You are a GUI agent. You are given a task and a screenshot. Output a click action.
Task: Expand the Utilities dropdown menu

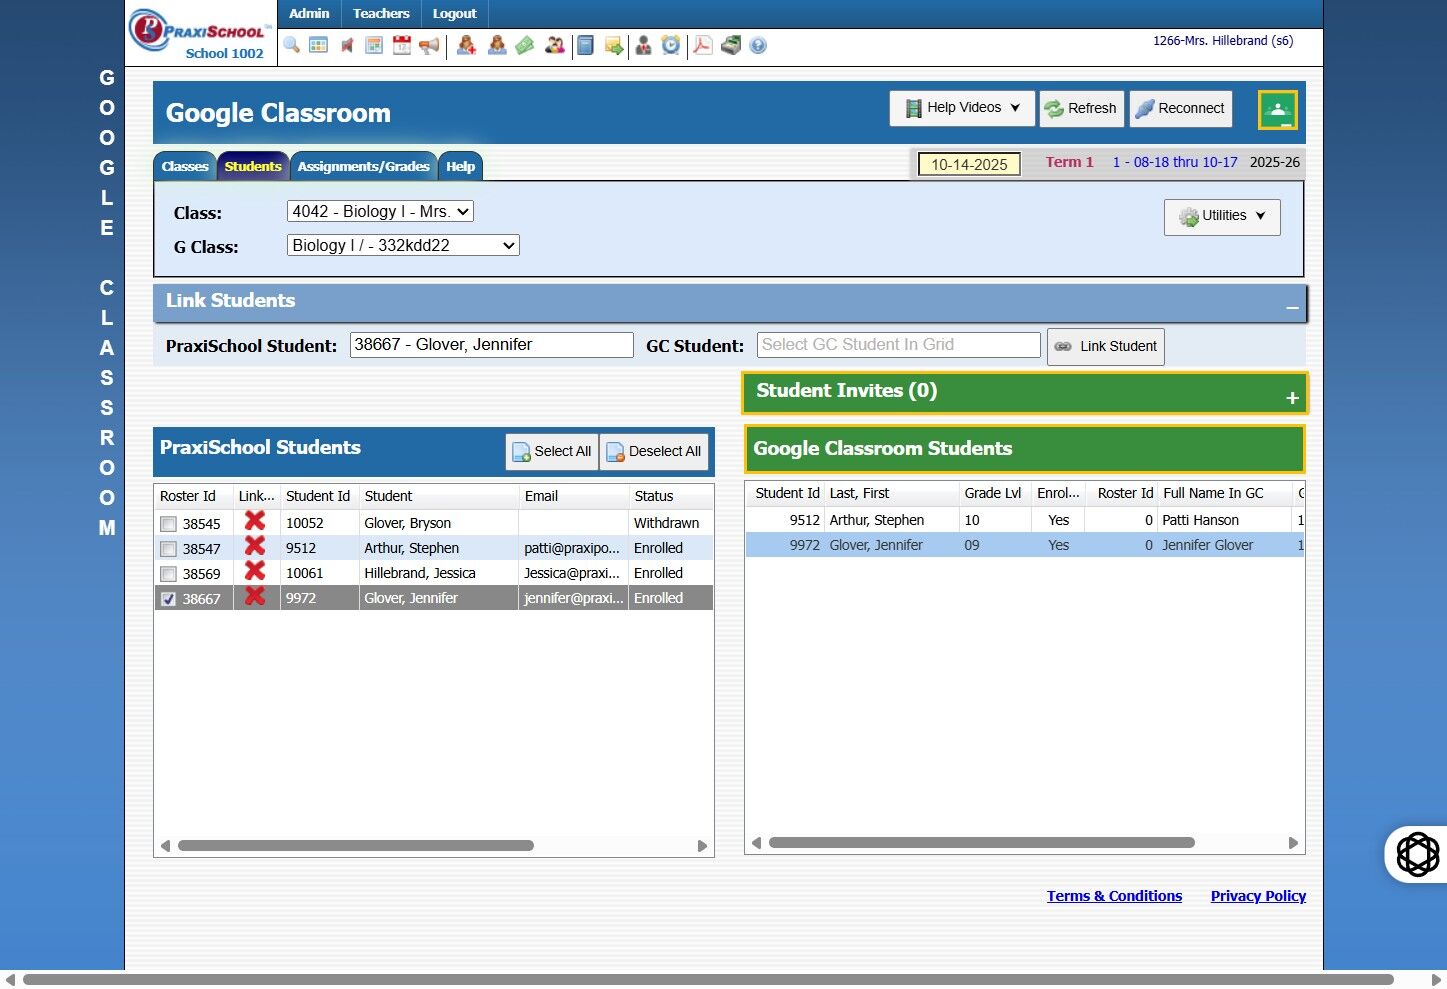point(1222,216)
